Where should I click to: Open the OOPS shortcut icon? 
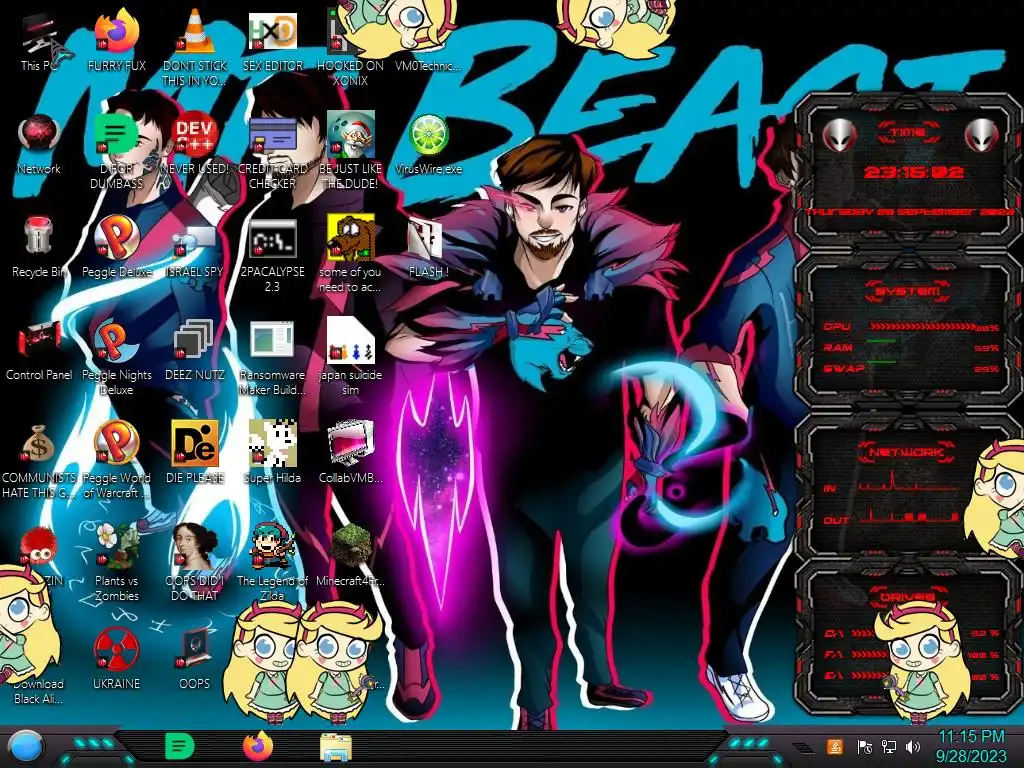coord(195,658)
